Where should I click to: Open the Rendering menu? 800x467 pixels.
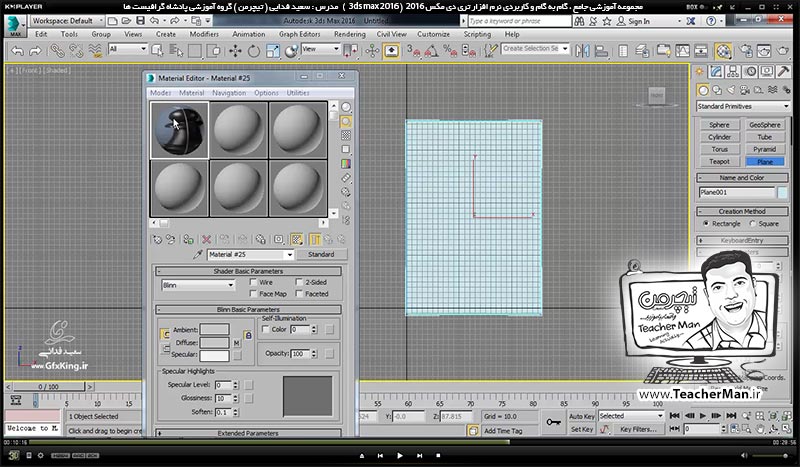coord(349,34)
